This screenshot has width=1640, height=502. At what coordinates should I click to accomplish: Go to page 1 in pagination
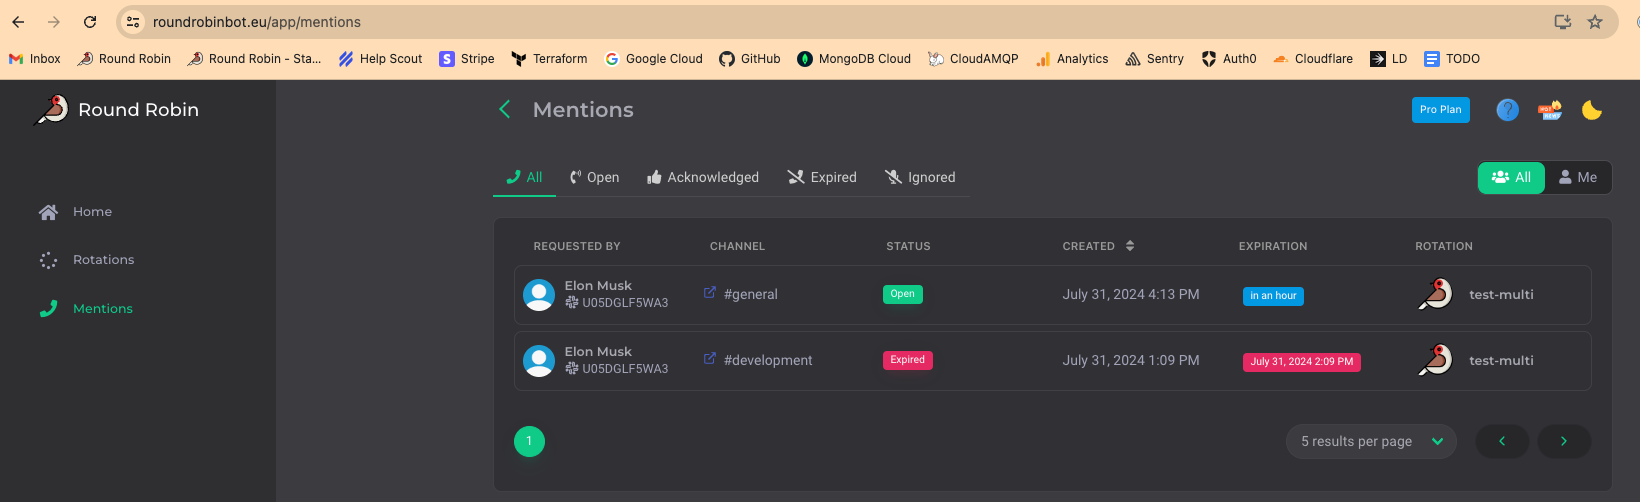[x=529, y=441]
